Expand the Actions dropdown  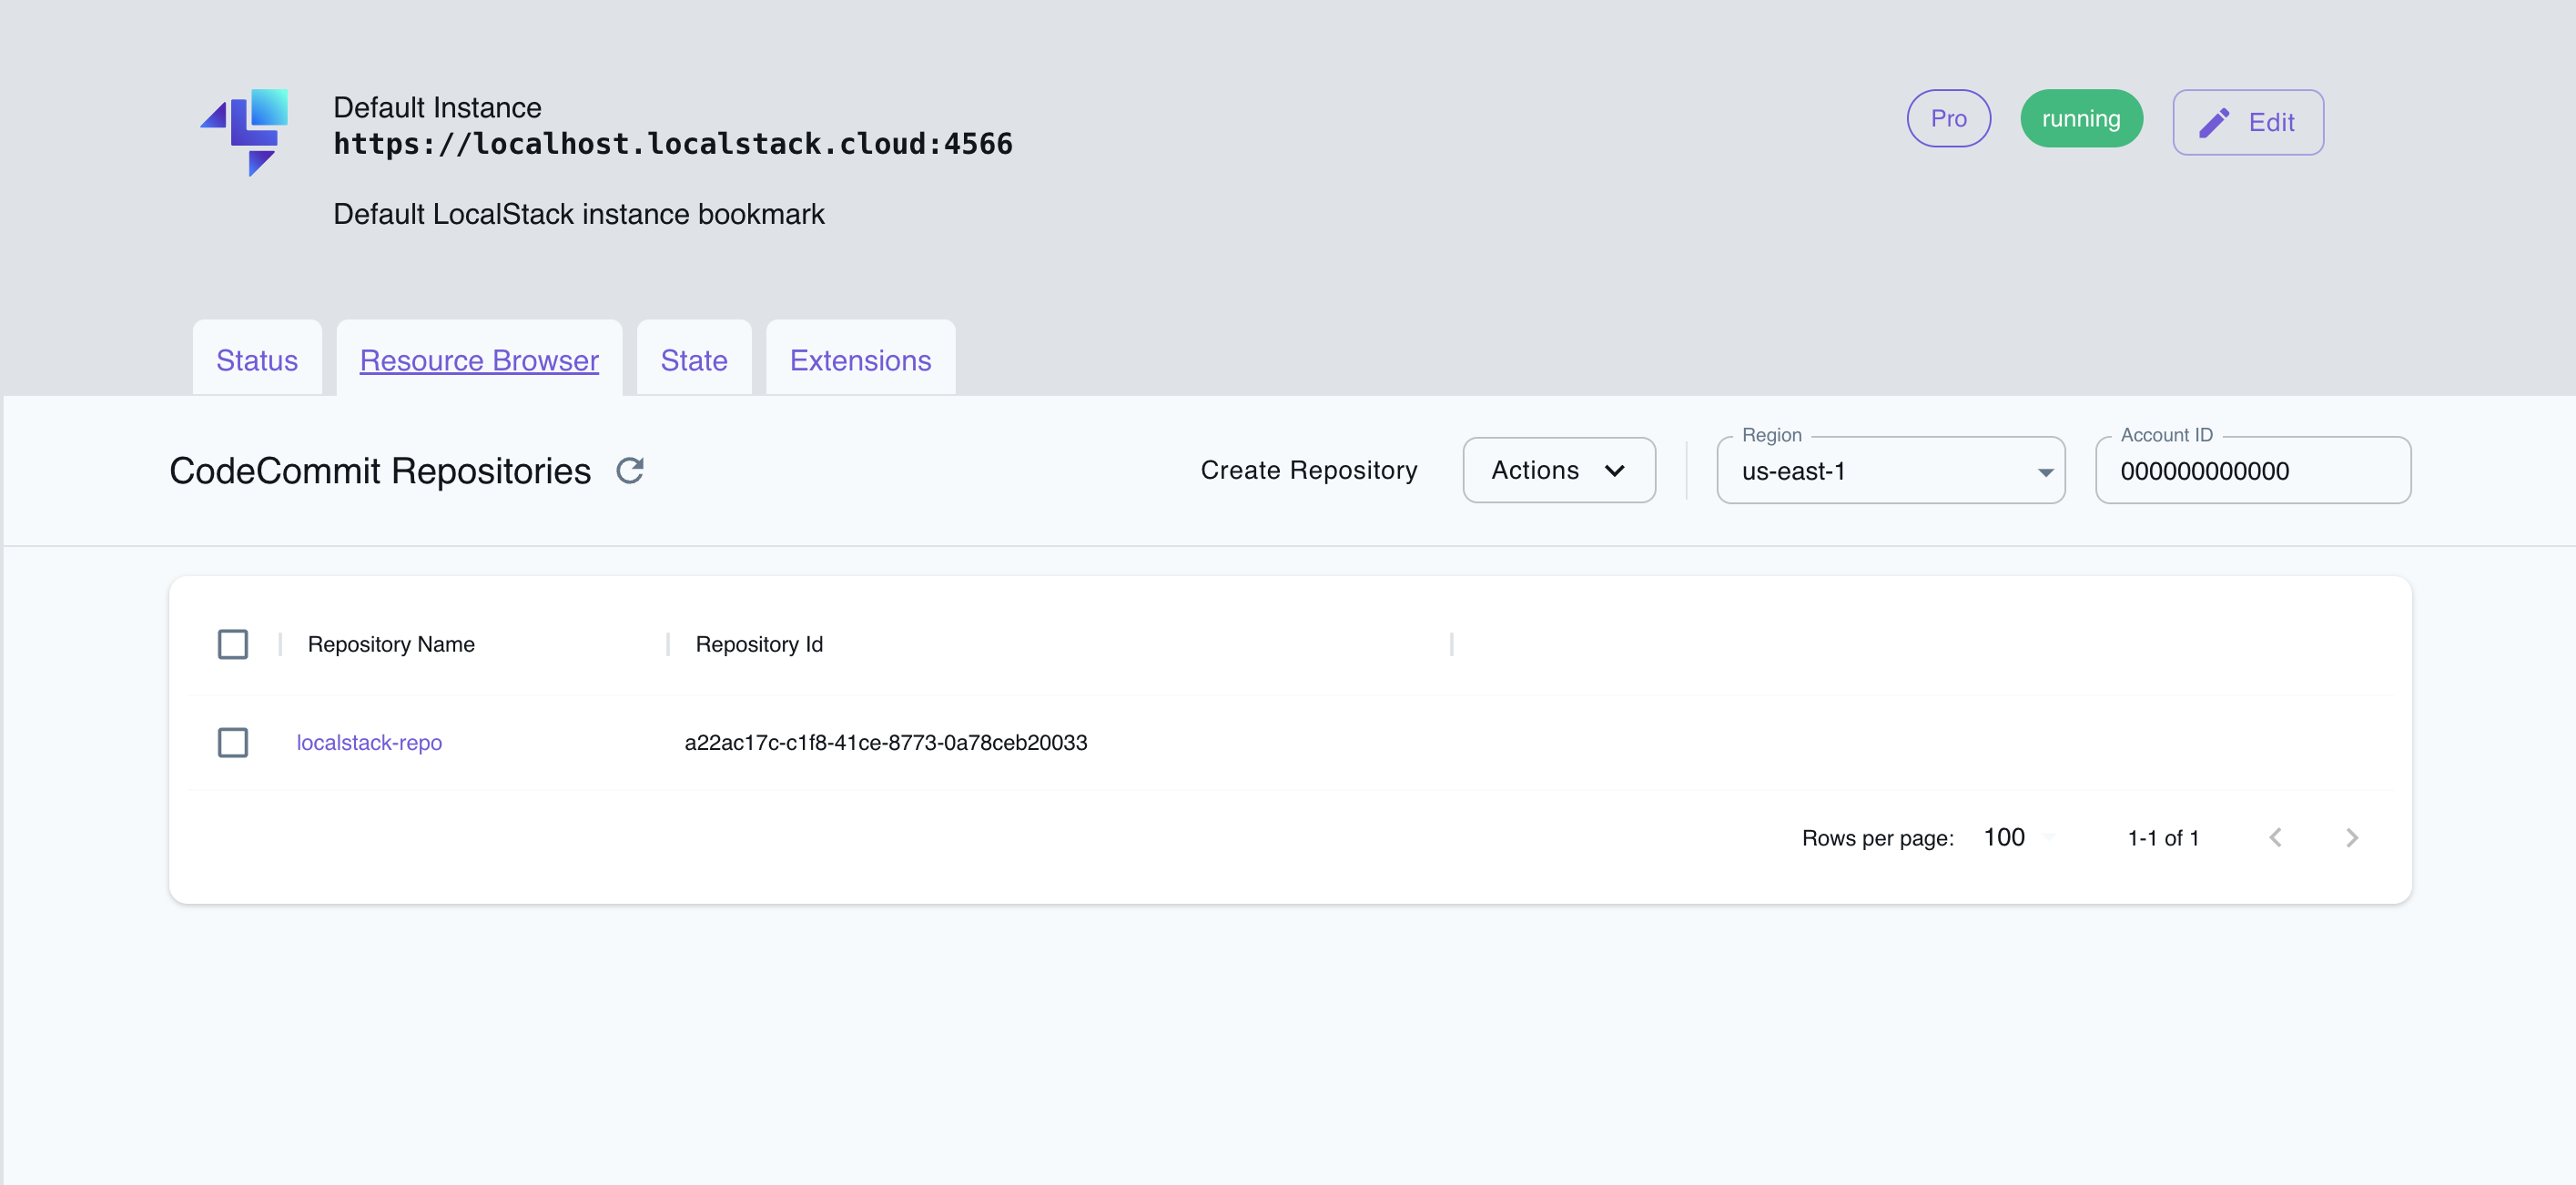click(x=1558, y=471)
